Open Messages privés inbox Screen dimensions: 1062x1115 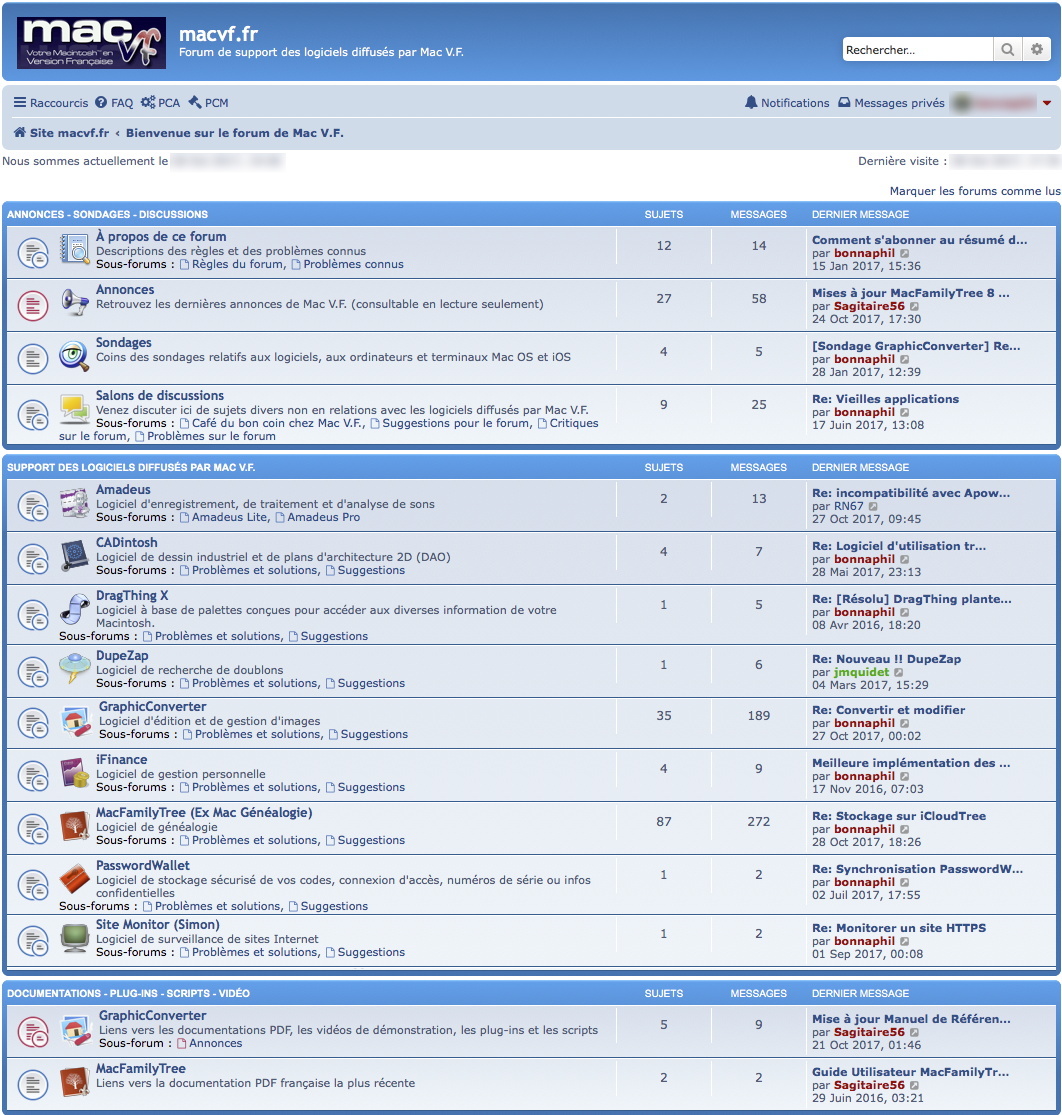[891, 102]
